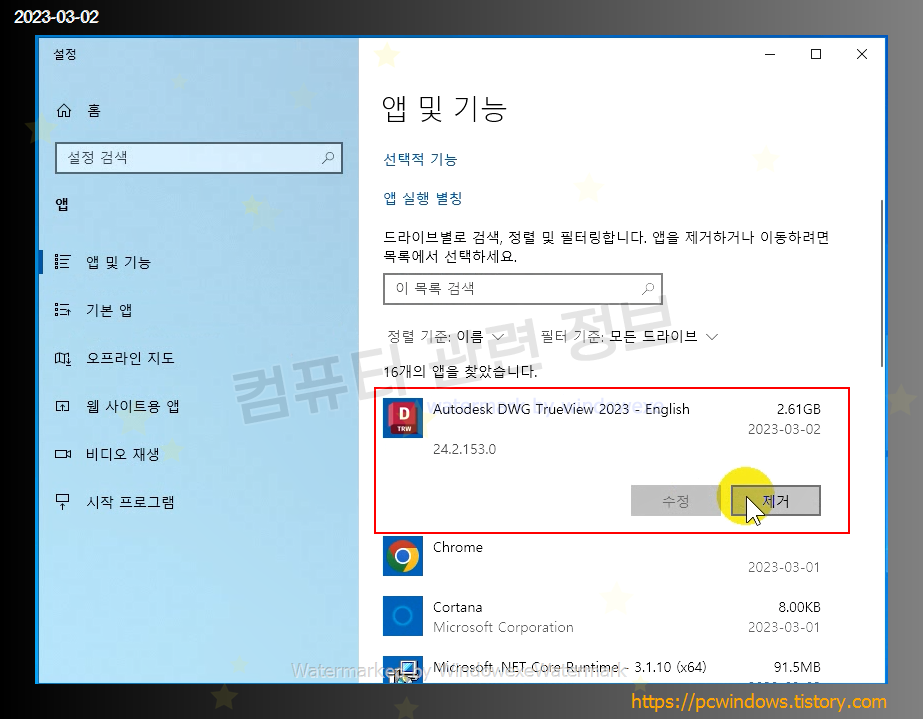Select Autodesk DWG TrueView 2023 - English entry
This screenshot has height=719, width=923.
coord(561,409)
